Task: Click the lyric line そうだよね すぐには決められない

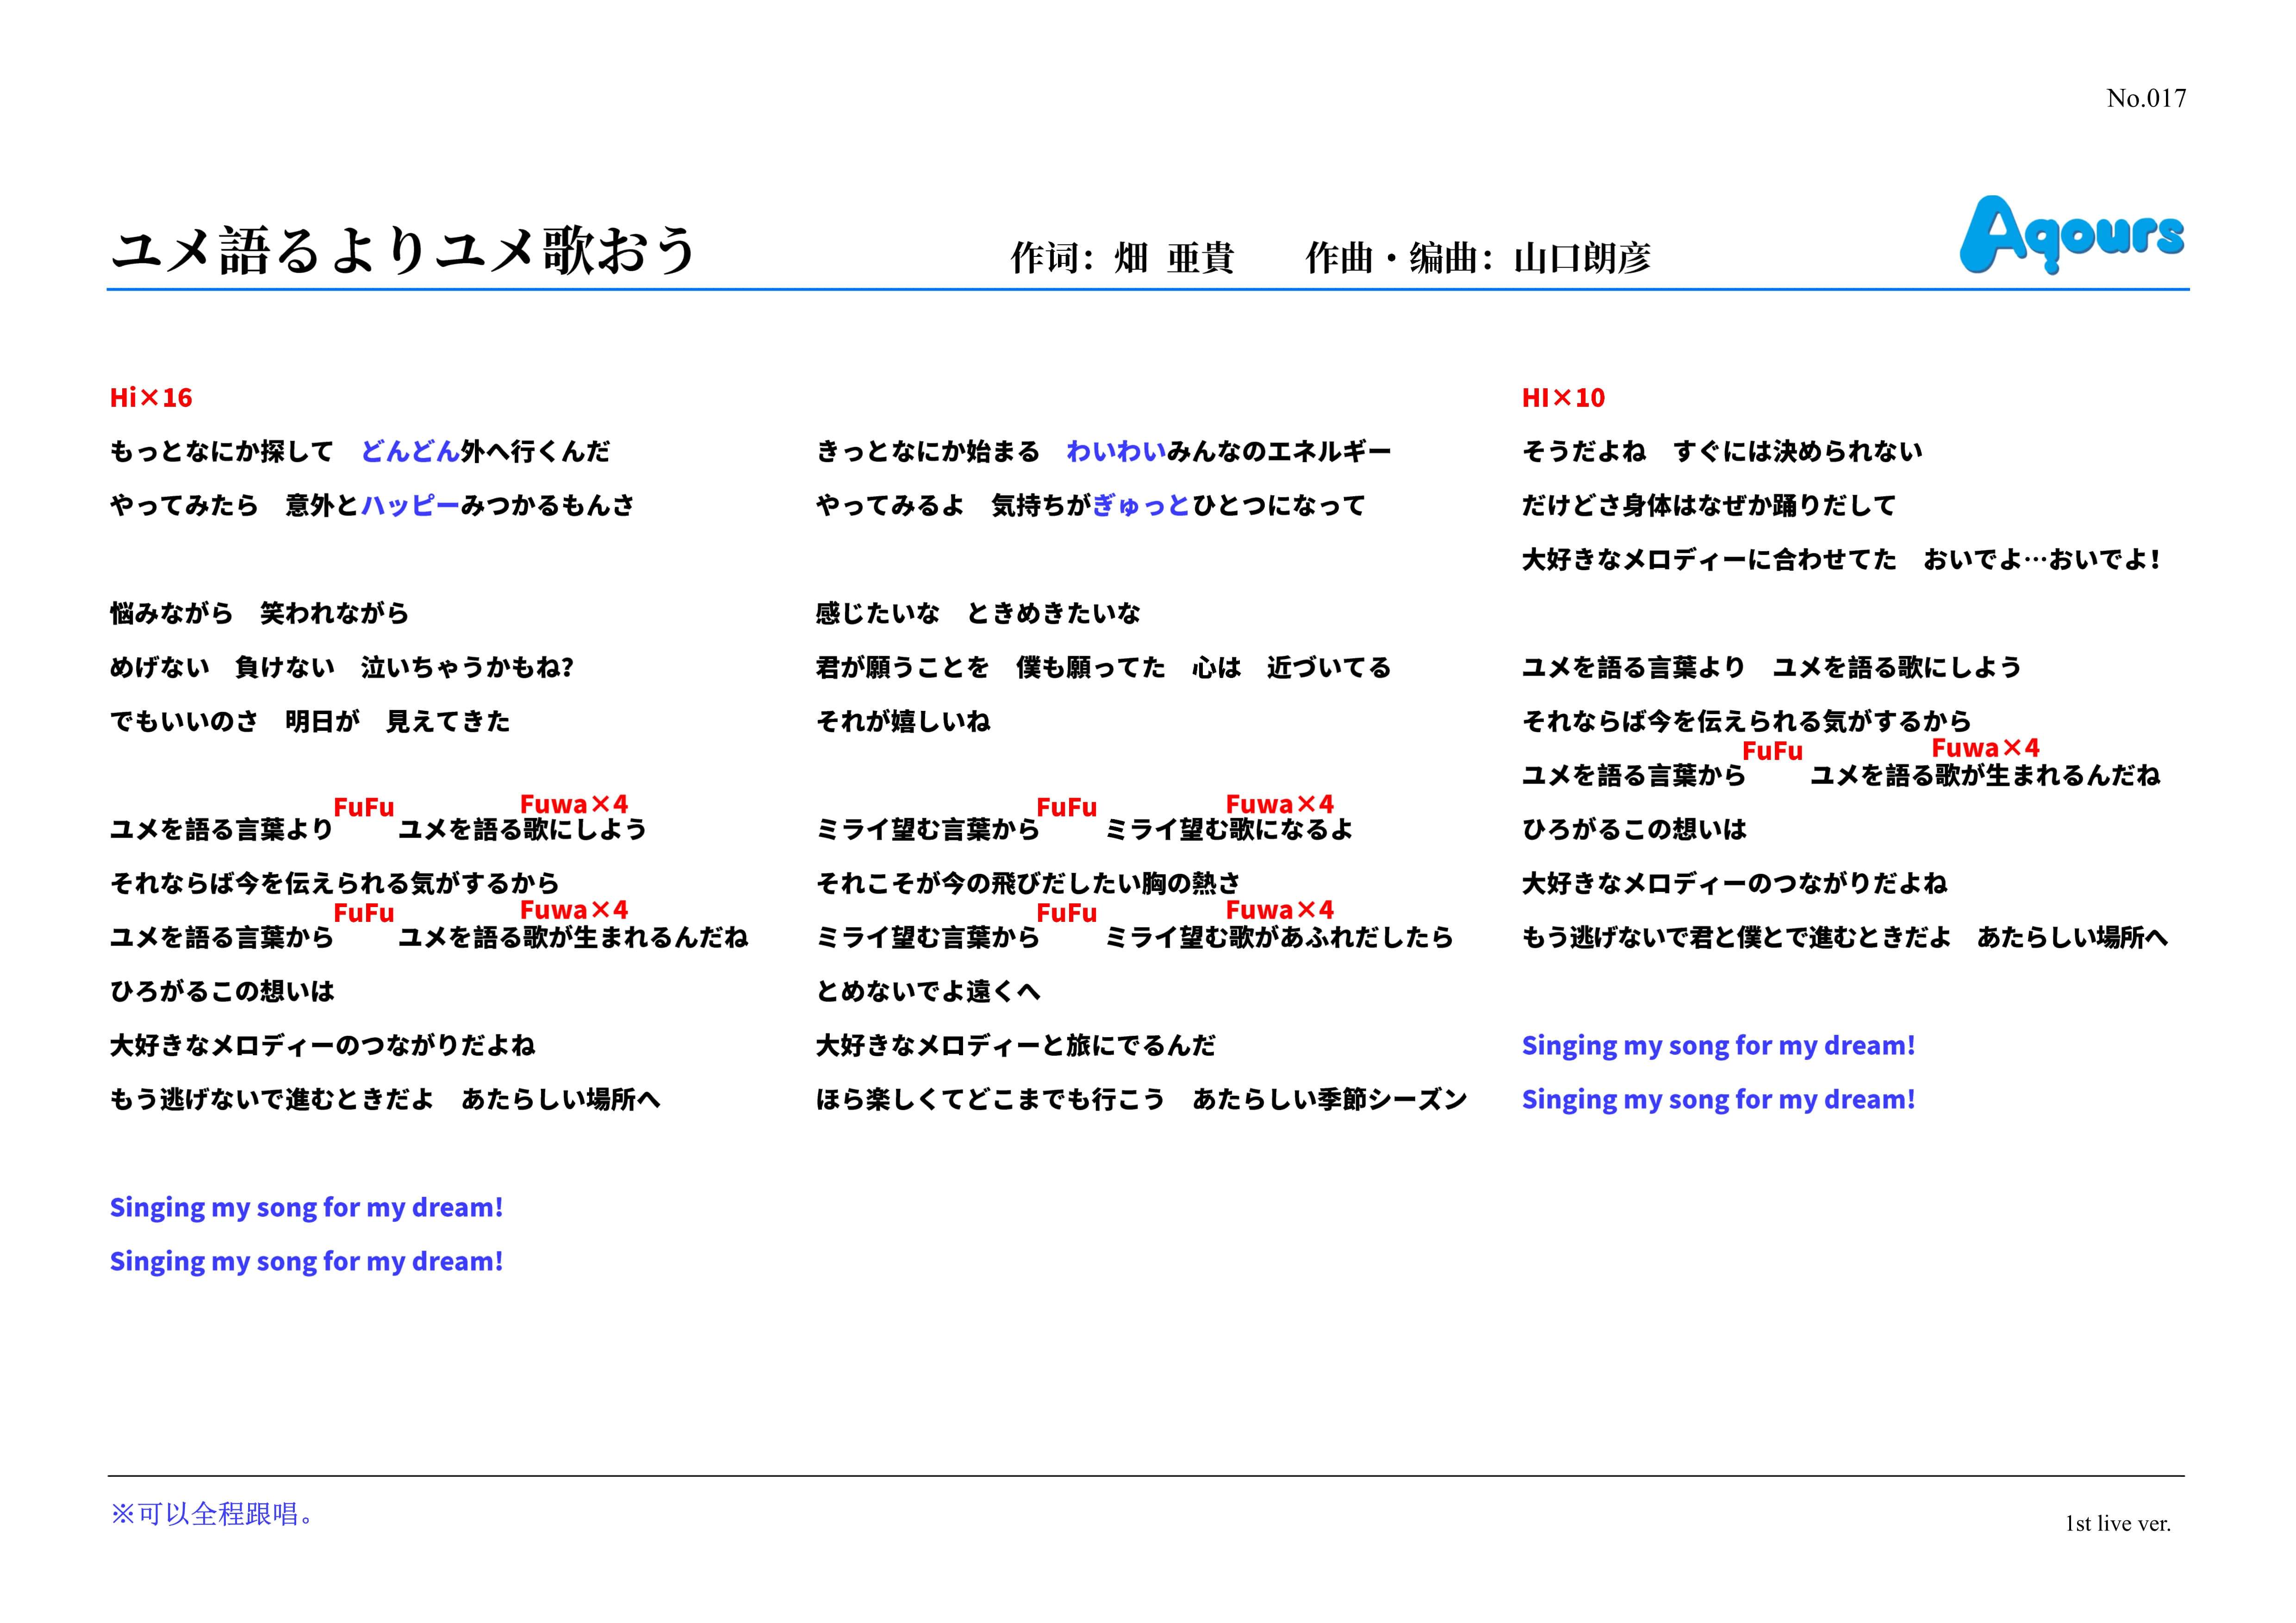Action: (1721, 452)
